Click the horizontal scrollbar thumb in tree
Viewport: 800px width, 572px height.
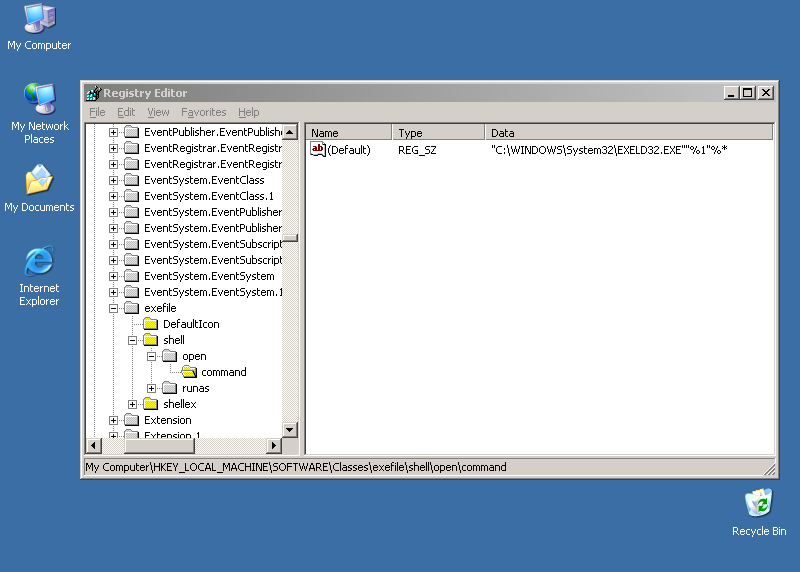click(160, 445)
